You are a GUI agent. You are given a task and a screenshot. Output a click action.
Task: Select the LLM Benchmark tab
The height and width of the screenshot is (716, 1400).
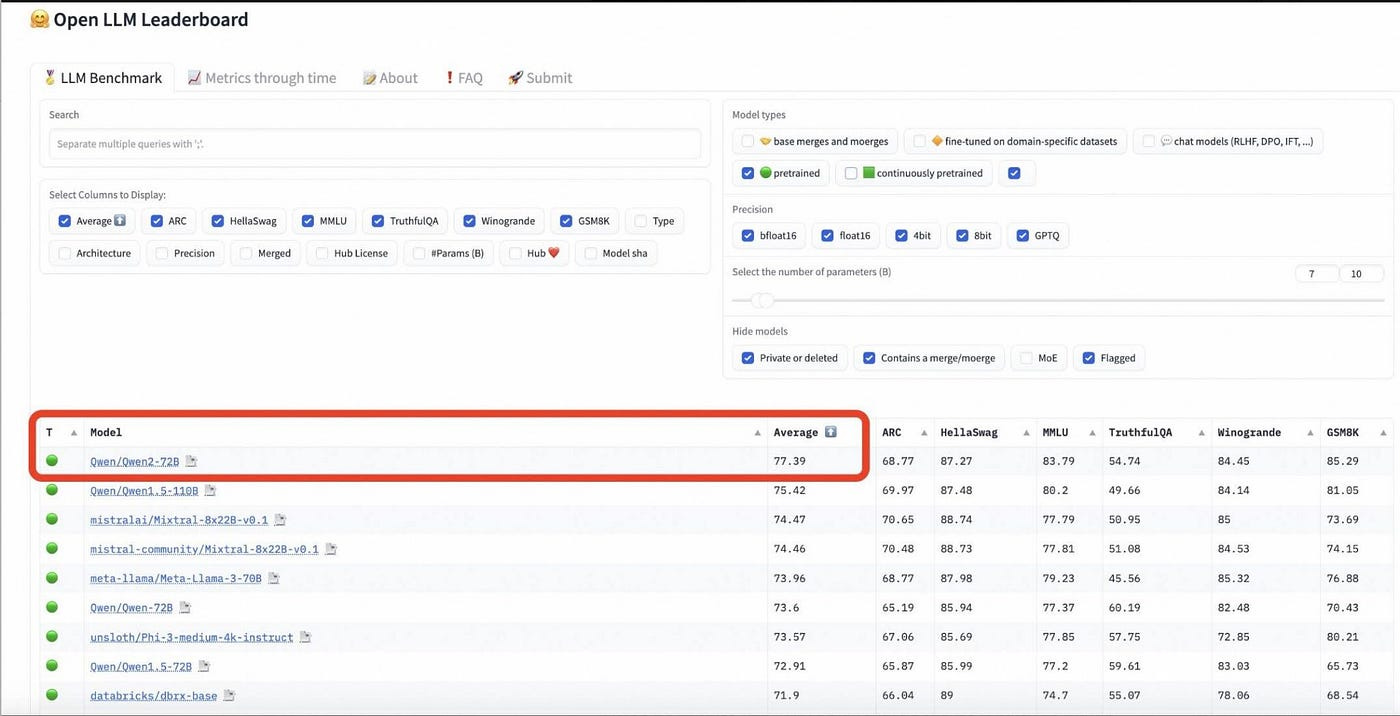[x=103, y=78]
